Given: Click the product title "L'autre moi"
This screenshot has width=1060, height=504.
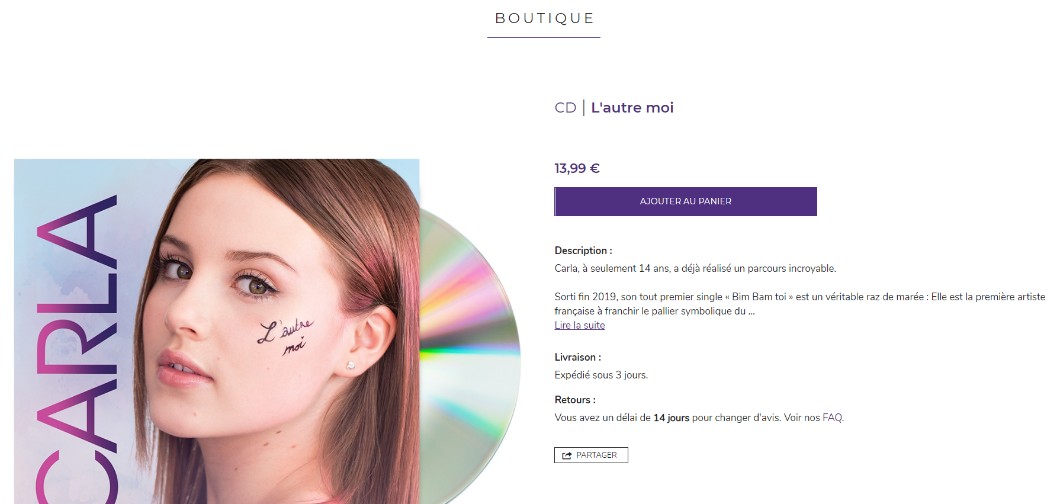Looking at the screenshot, I should point(632,107).
